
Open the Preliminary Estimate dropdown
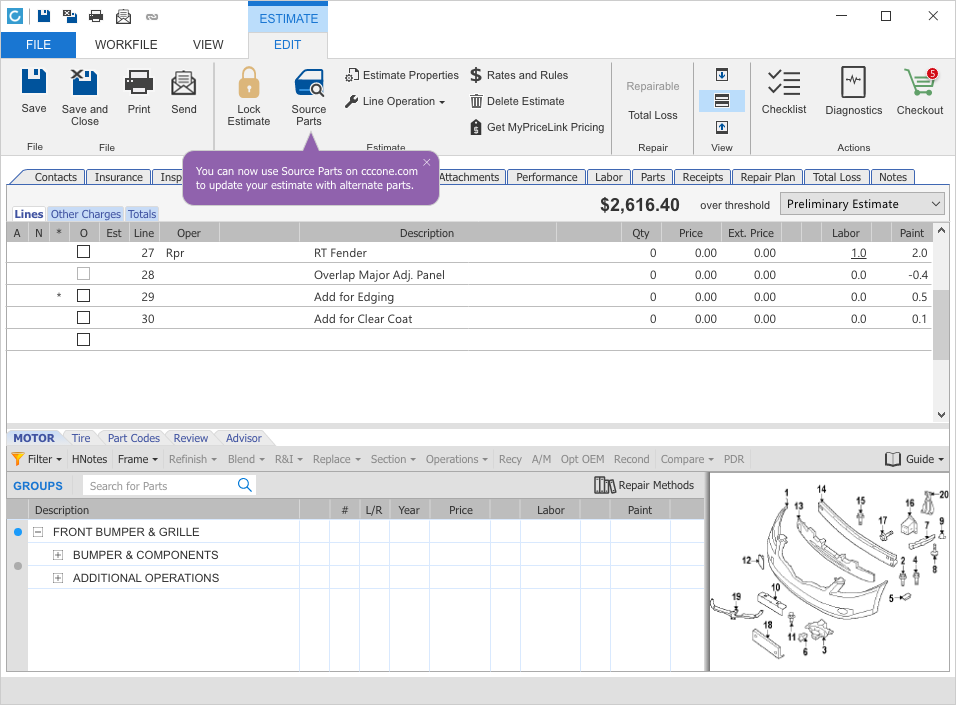point(862,204)
